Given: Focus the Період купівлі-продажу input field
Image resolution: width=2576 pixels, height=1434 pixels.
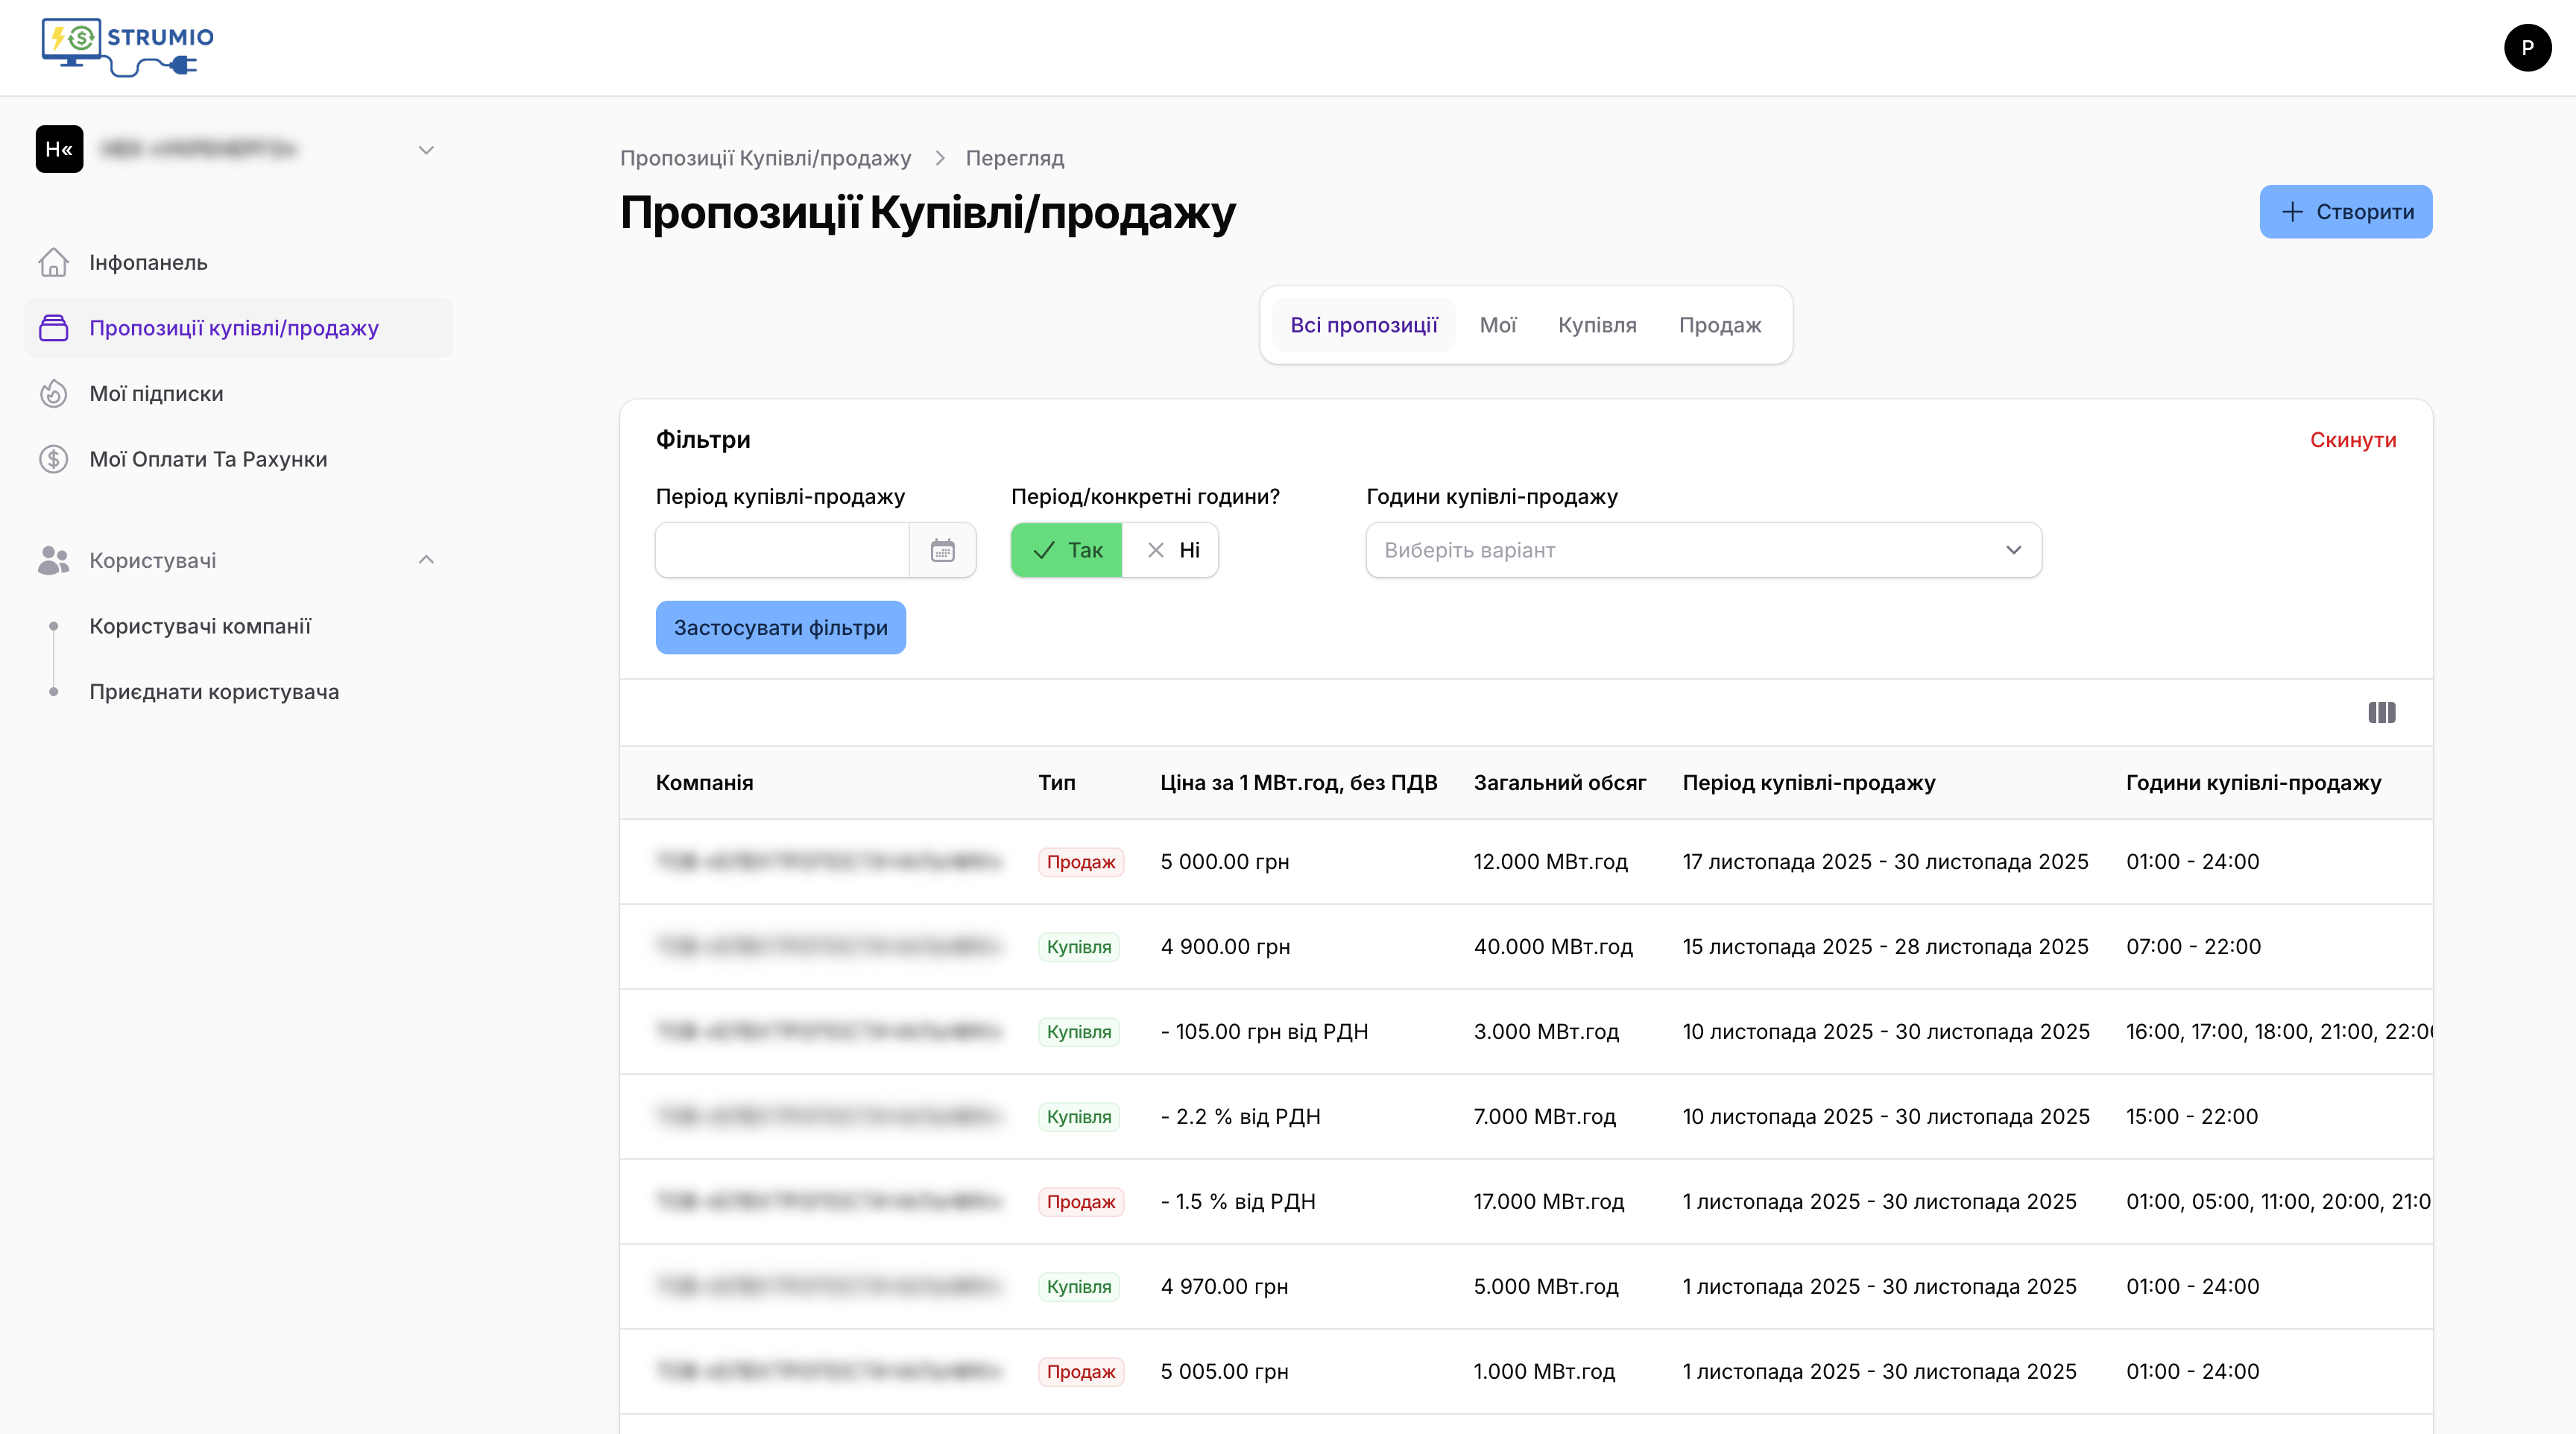Looking at the screenshot, I should pos(782,550).
